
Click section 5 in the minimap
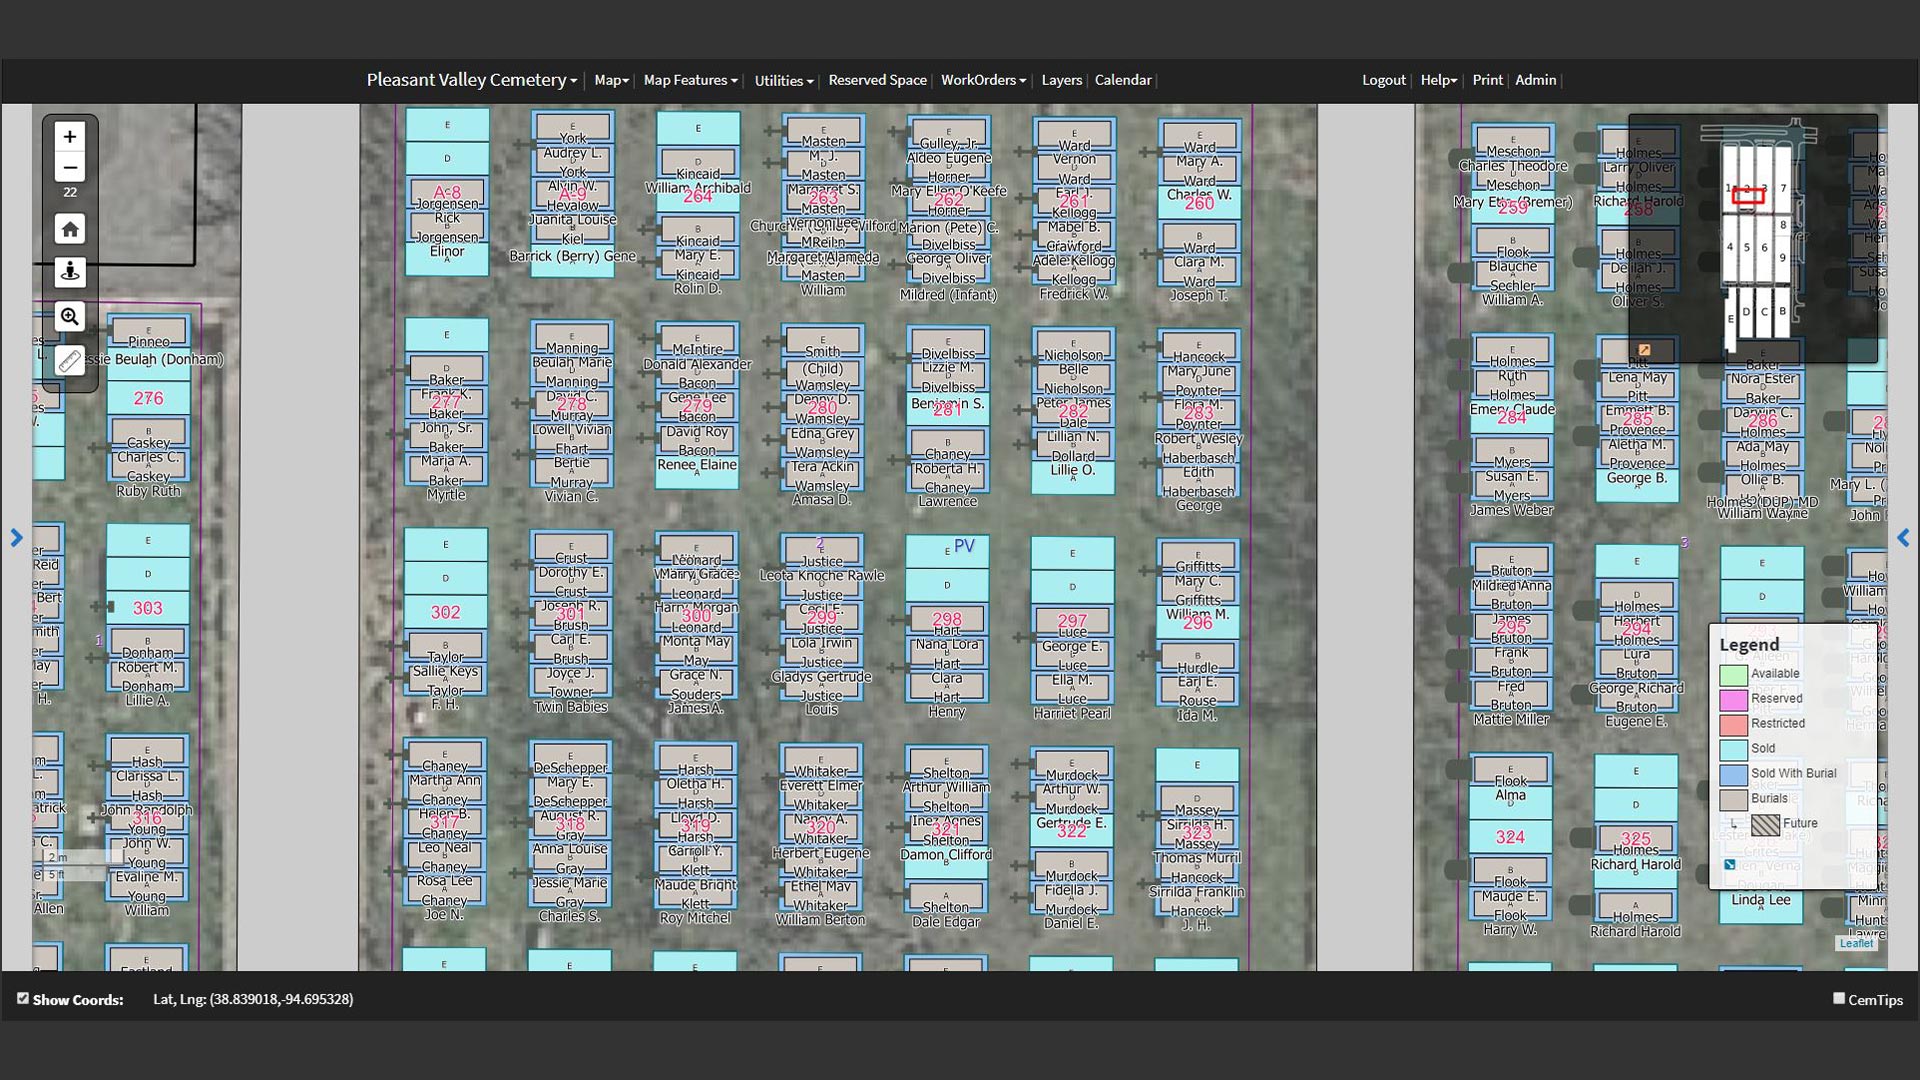[x=1747, y=247]
